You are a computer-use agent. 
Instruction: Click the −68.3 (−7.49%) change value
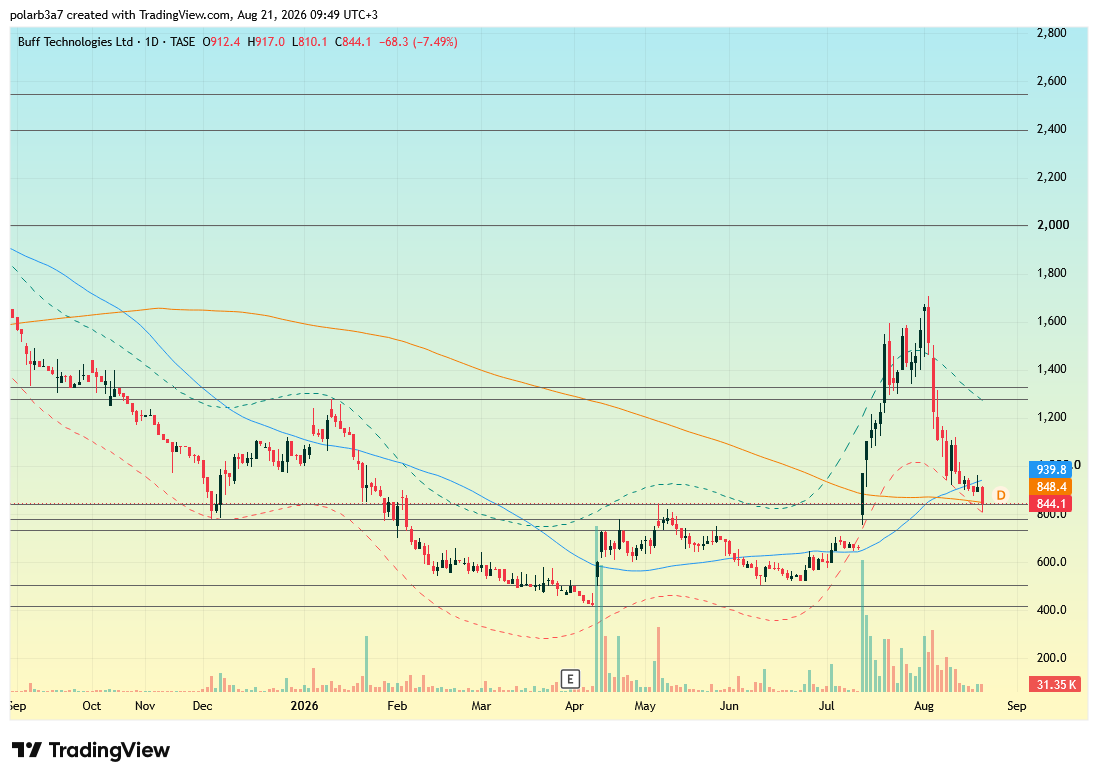[x=418, y=42]
